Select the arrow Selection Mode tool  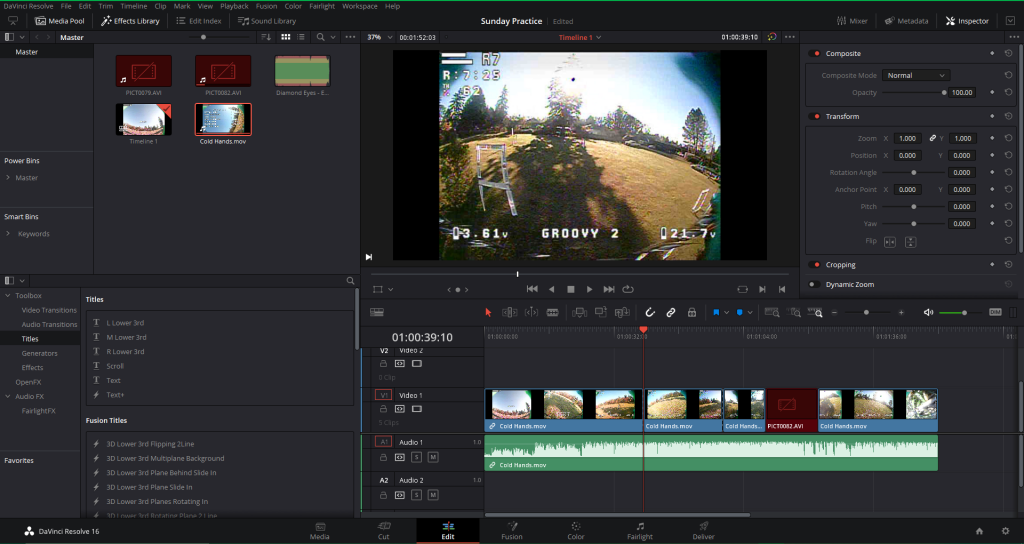pos(488,313)
